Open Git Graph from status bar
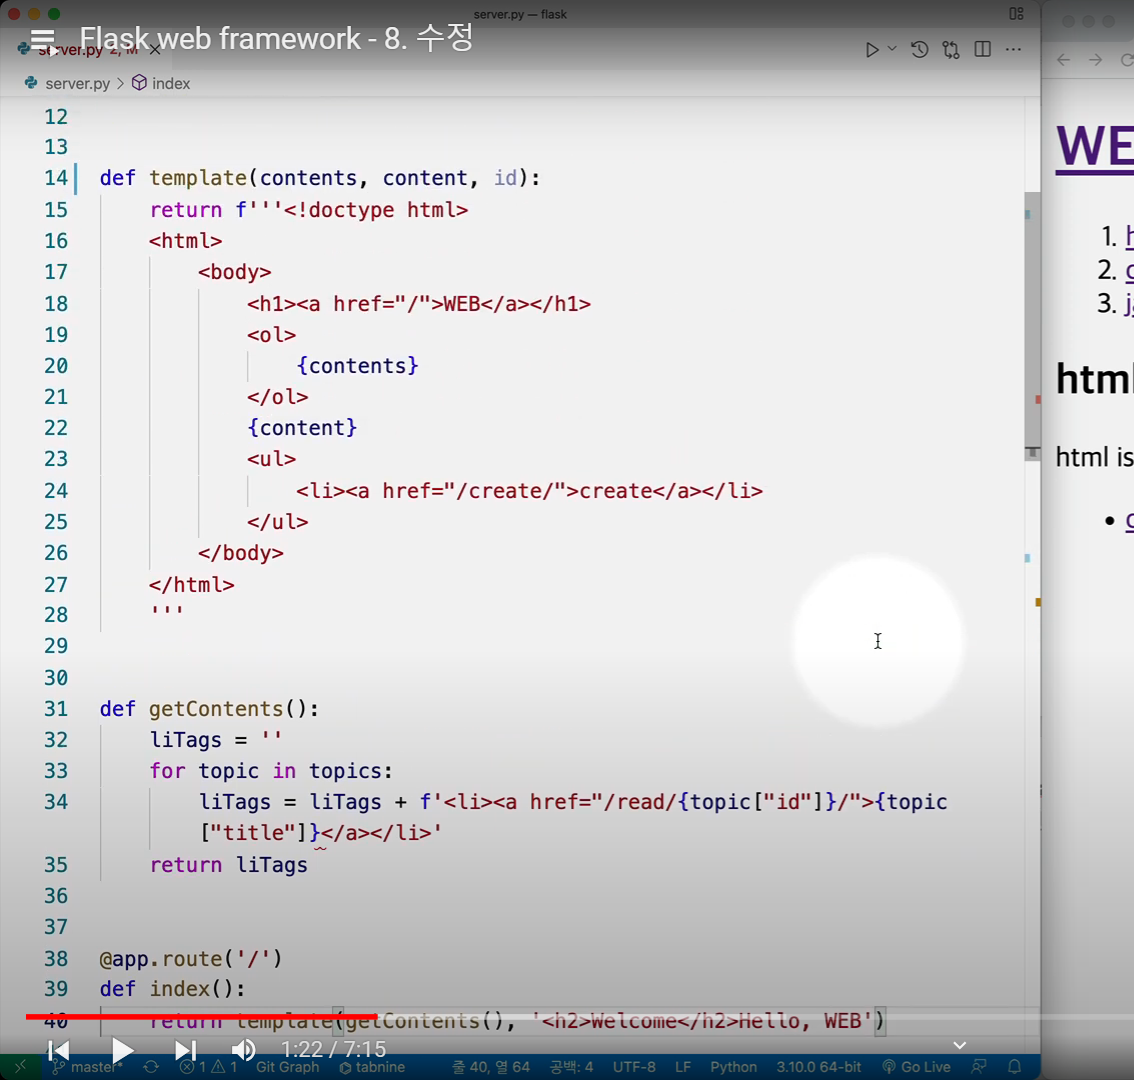Image resolution: width=1134 pixels, height=1080 pixels. tap(287, 1067)
